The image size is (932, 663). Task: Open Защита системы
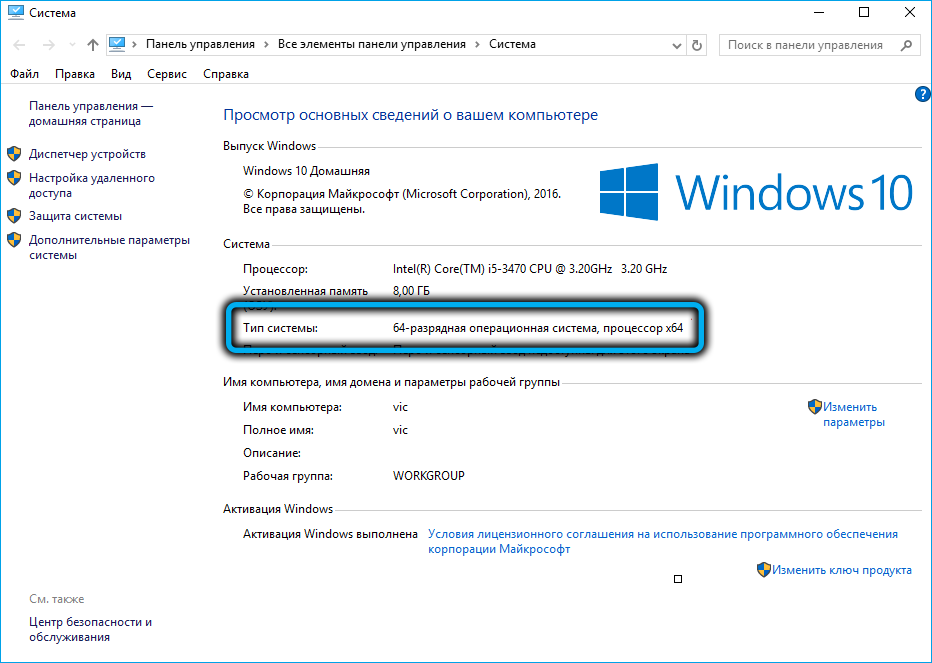tap(75, 216)
